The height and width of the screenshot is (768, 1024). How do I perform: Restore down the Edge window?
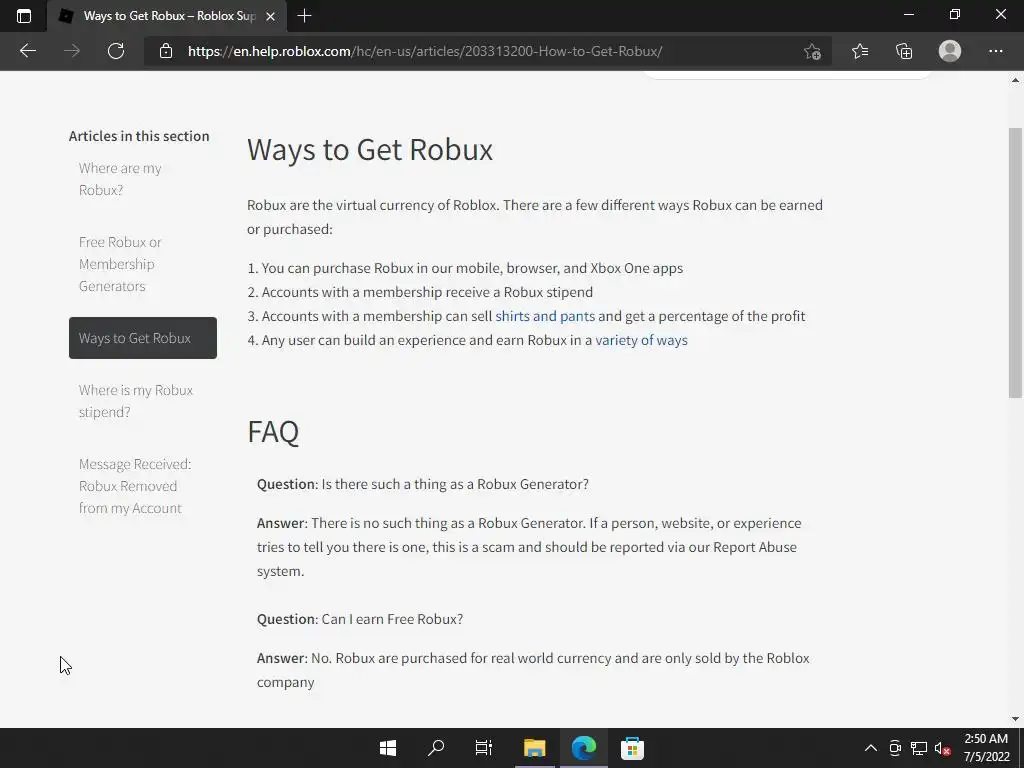(x=955, y=14)
